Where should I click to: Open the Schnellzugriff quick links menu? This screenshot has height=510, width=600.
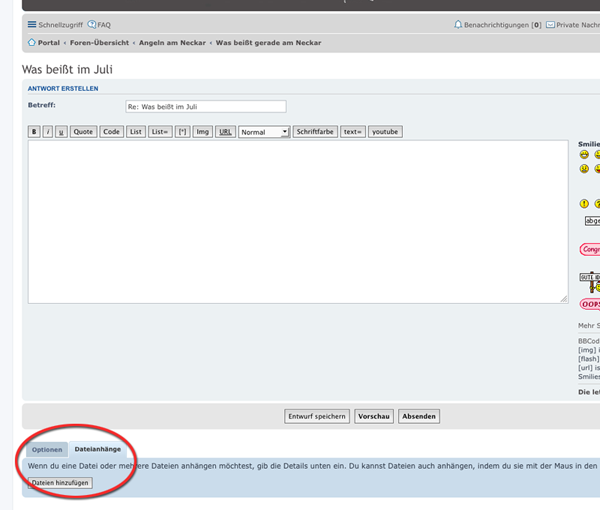coord(60,25)
